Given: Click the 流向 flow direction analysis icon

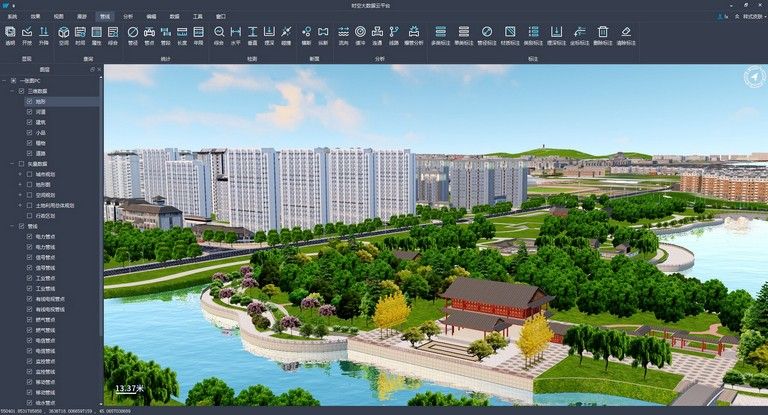Looking at the screenshot, I should click(x=345, y=35).
